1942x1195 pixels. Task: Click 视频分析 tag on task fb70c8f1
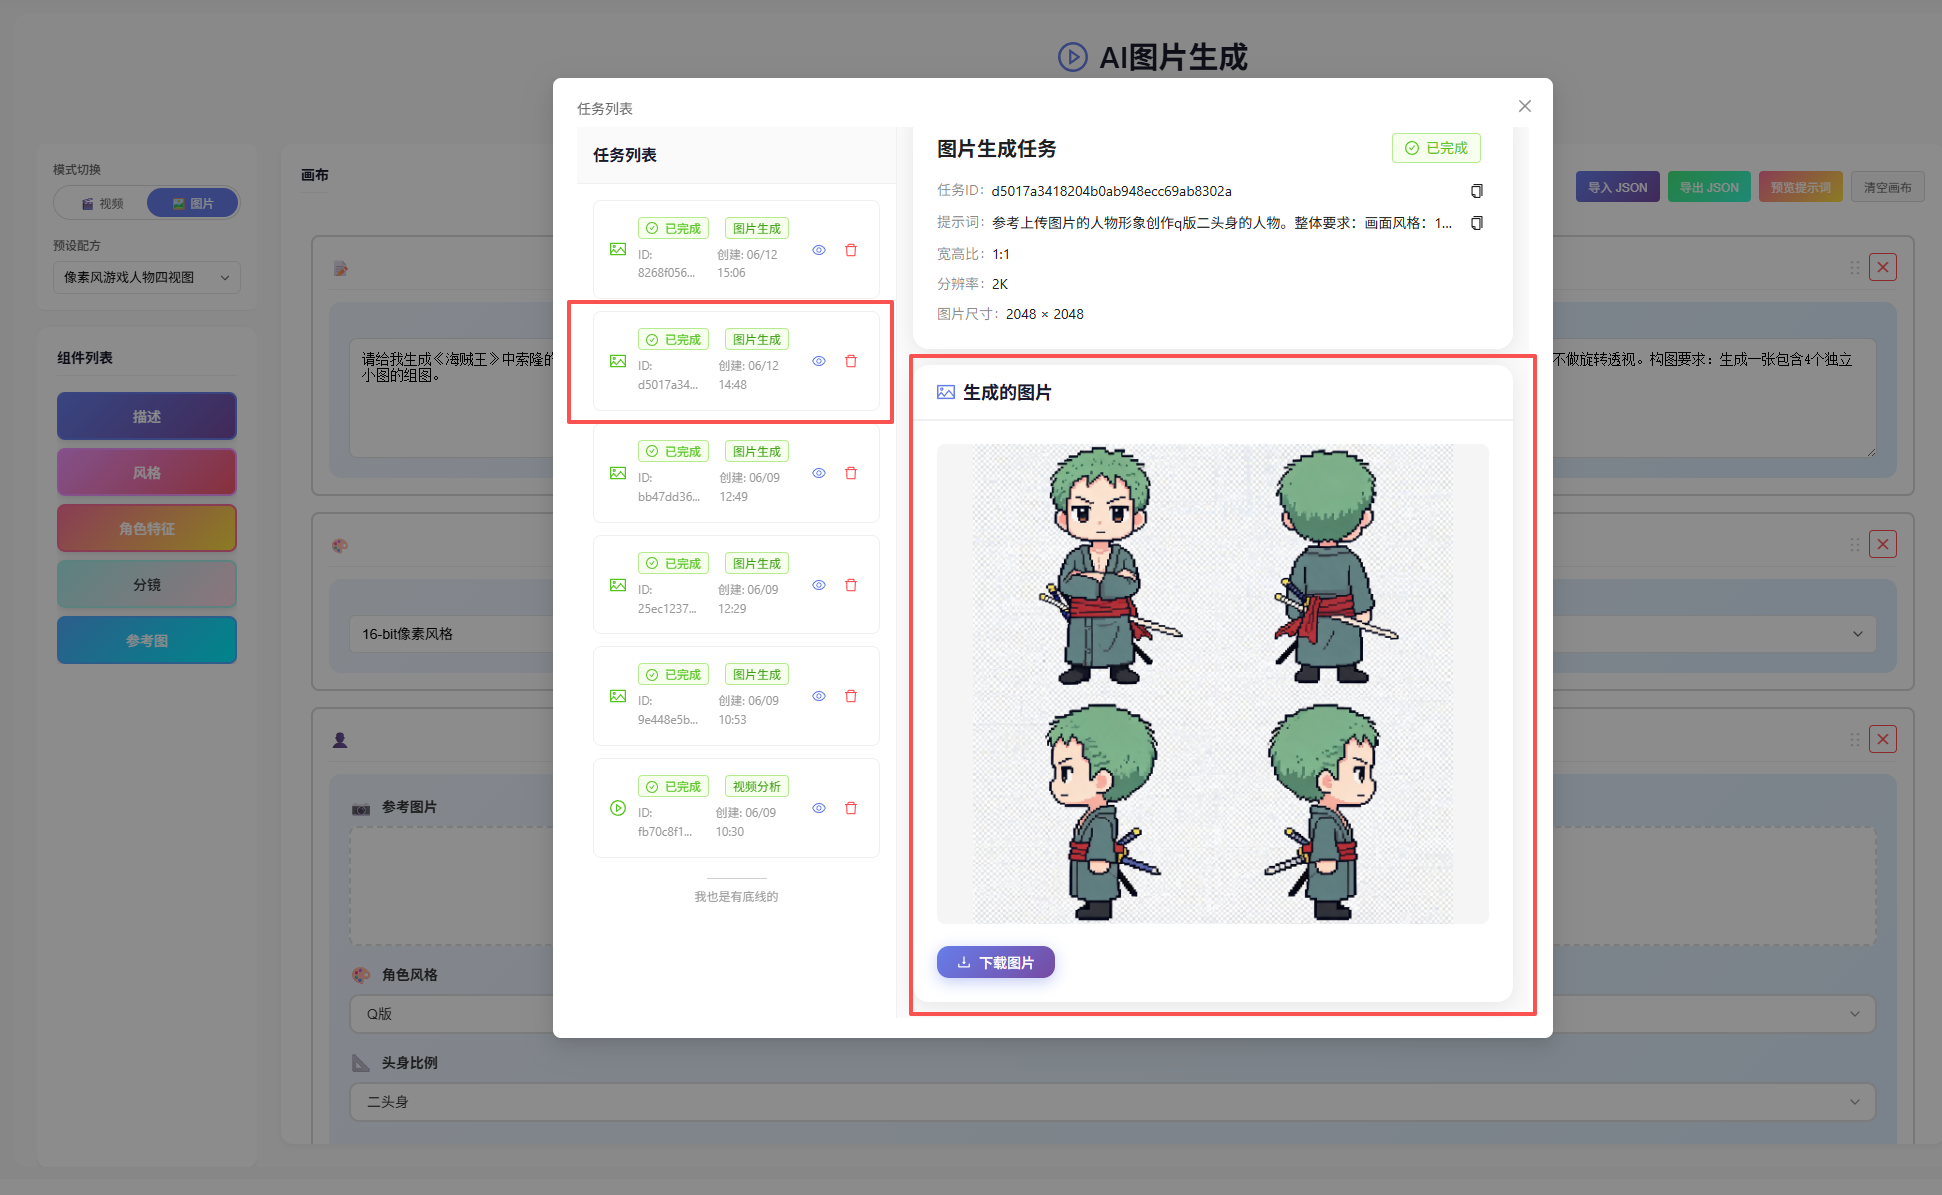point(757,786)
